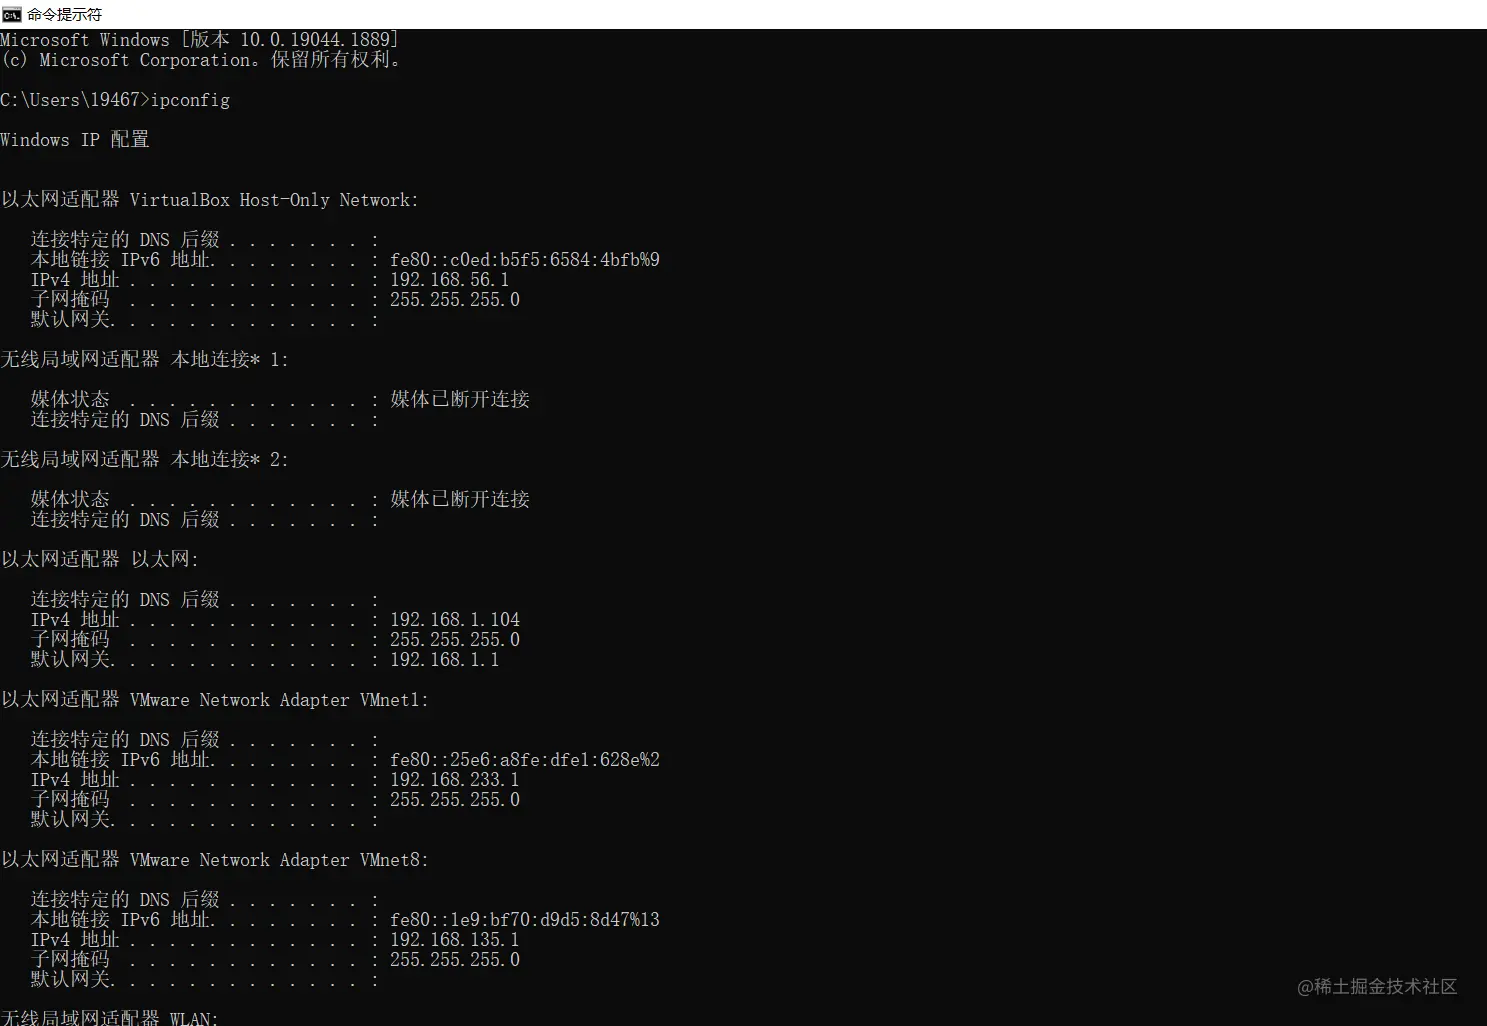The width and height of the screenshot is (1487, 1026).
Task: Click the typed command ipconfig
Action: [x=190, y=100]
